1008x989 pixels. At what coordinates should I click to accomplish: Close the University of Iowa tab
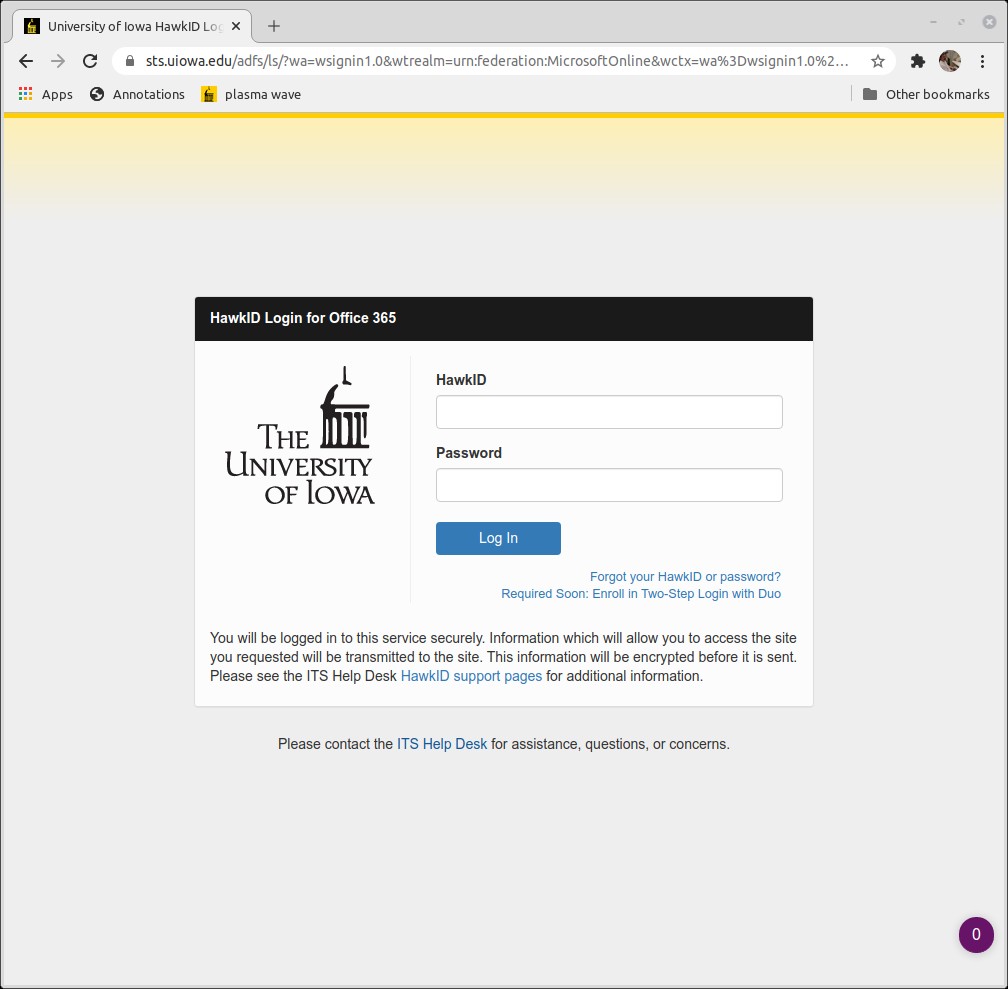pyautogui.click(x=236, y=26)
